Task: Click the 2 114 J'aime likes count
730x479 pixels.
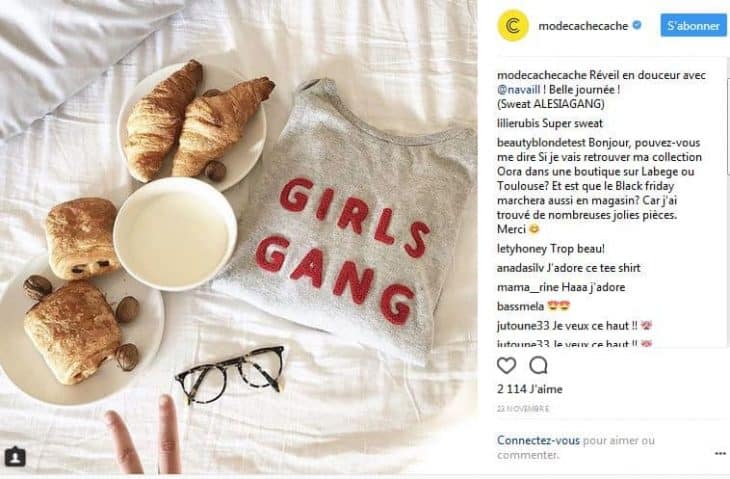Action: (x=529, y=389)
